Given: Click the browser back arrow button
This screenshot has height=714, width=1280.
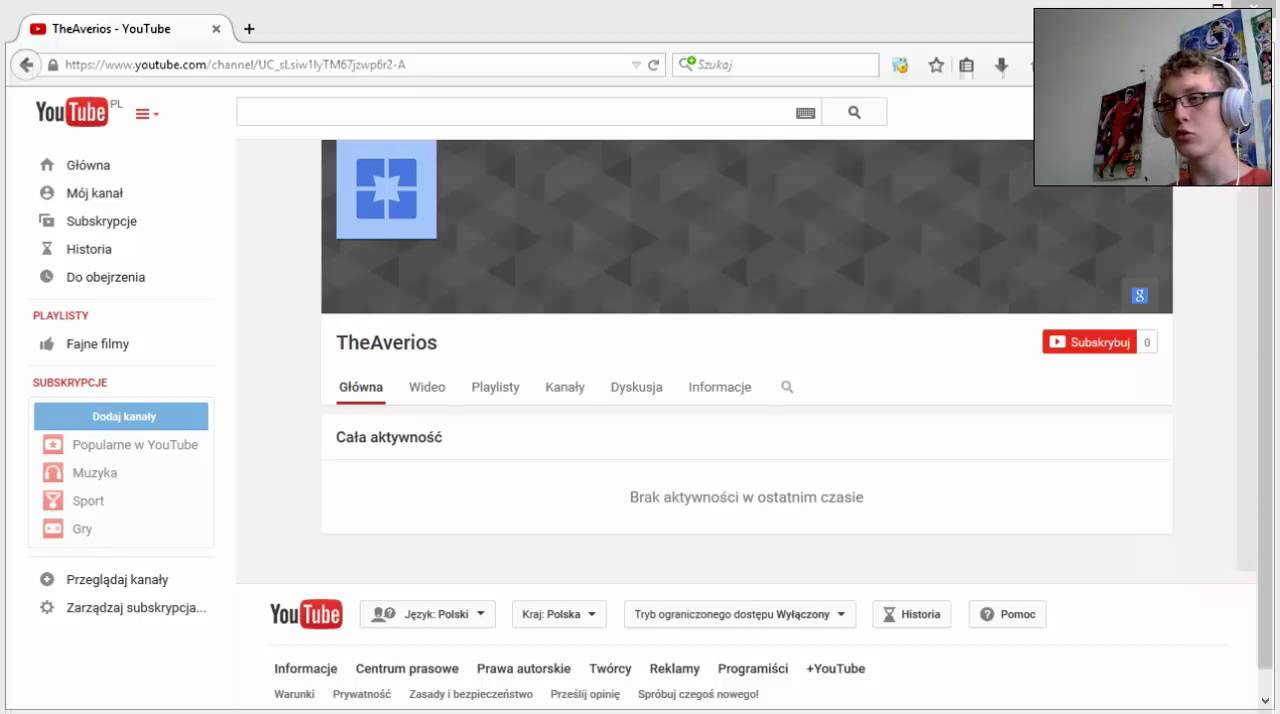Looking at the screenshot, I should pyautogui.click(x=26, y=65).
